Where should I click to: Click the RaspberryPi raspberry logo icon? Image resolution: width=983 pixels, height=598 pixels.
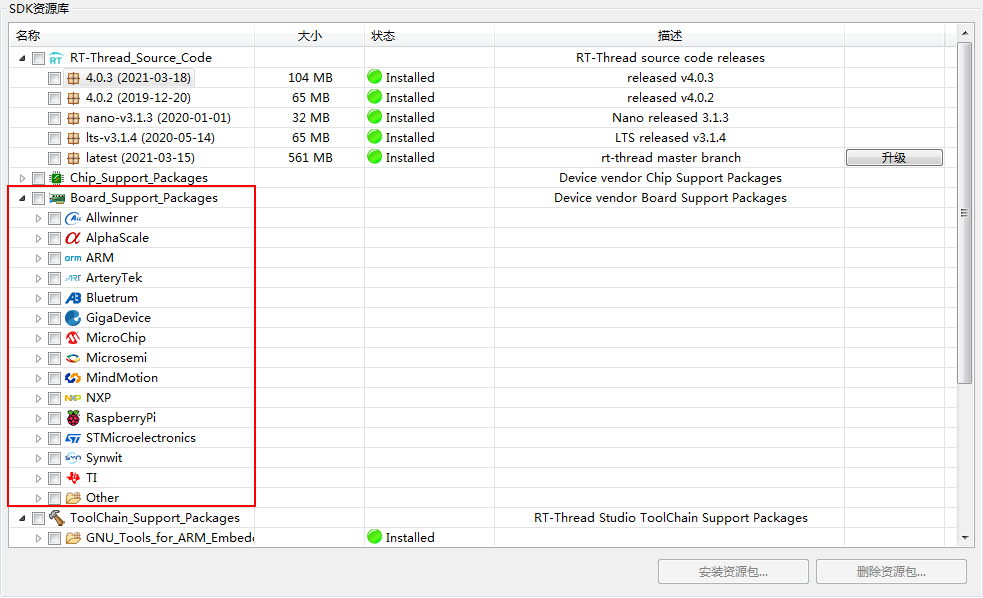pyautogui.click(x=73, y=418)
